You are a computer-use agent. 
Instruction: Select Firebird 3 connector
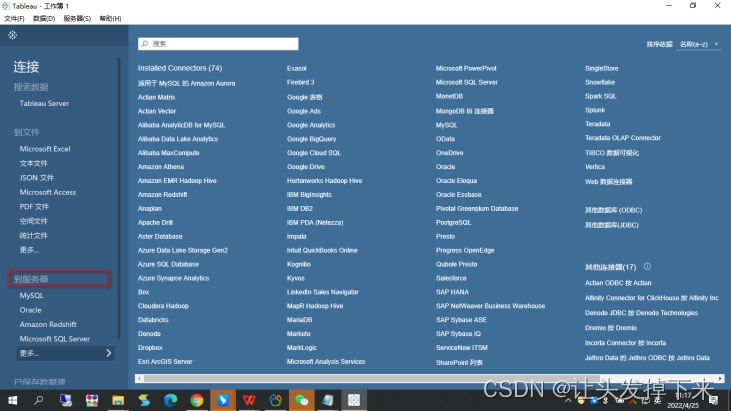coord(300,82)
